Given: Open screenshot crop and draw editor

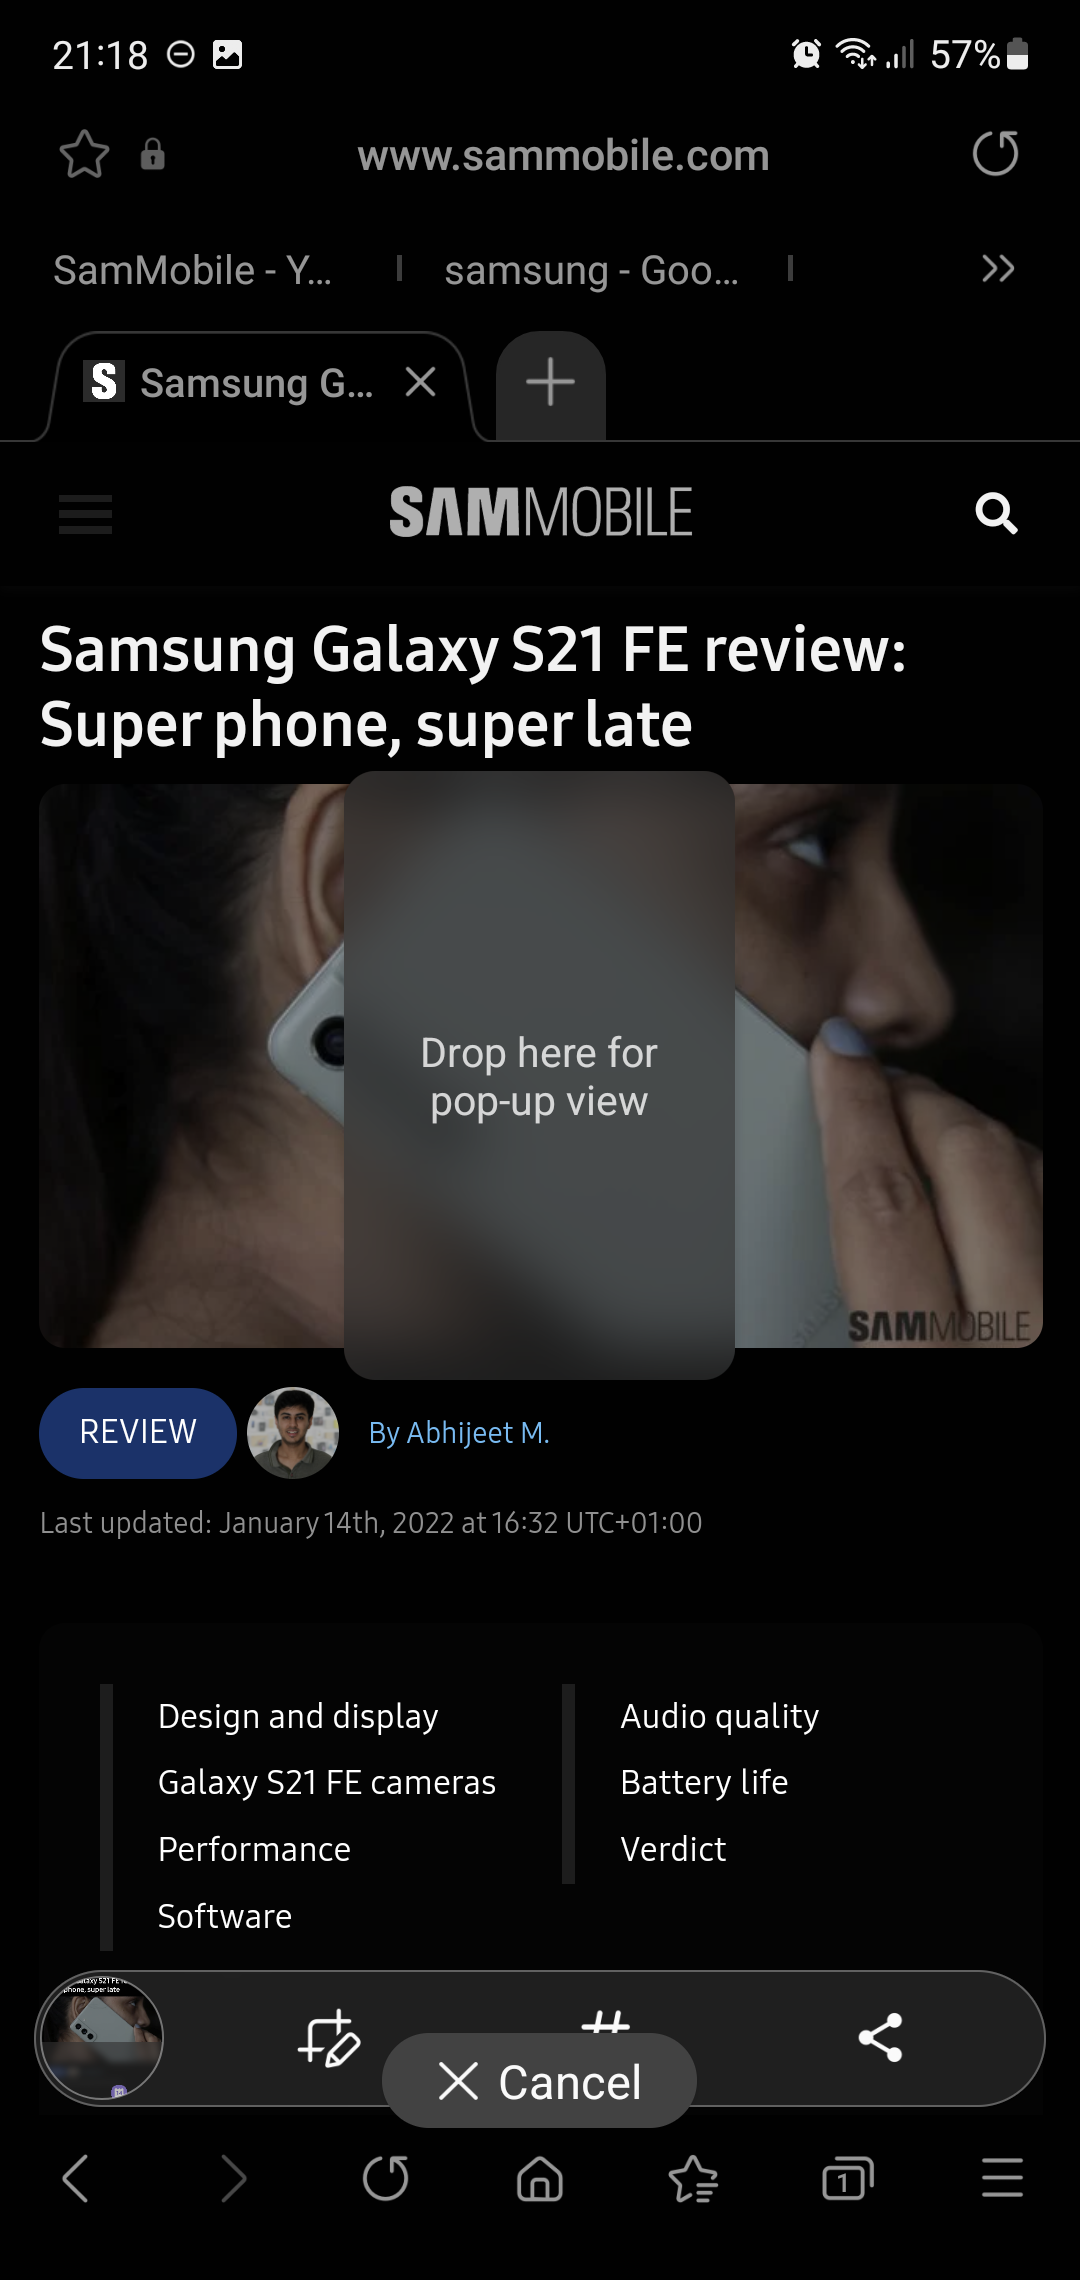Looking at the screenshot, I should coord(329,2037).
